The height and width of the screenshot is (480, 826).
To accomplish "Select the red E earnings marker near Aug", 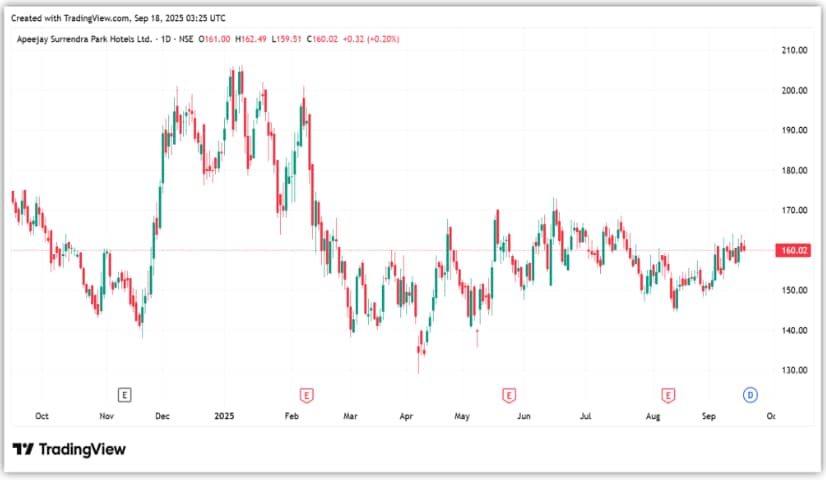I will click(667, 394).
